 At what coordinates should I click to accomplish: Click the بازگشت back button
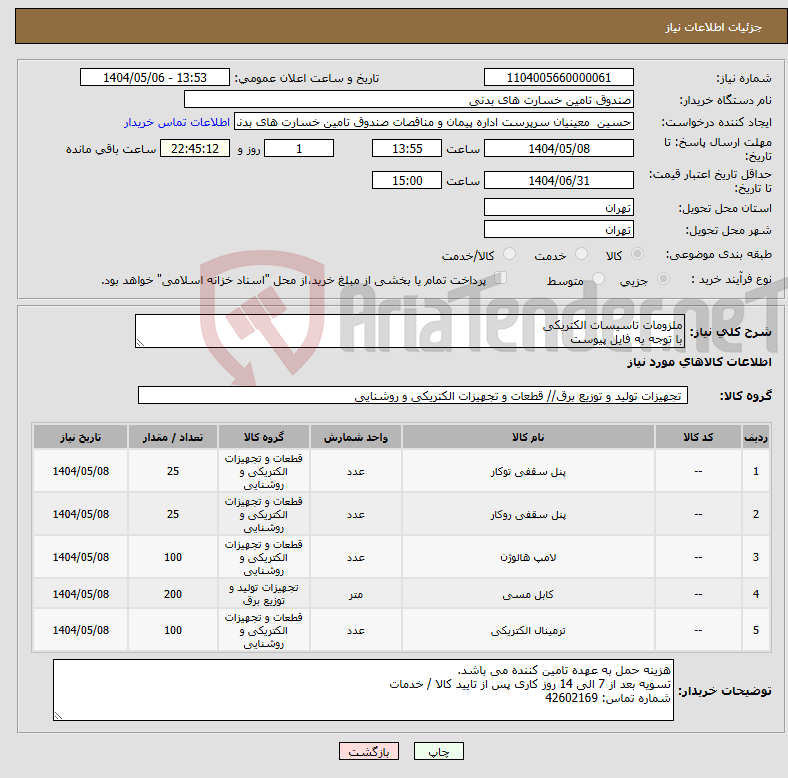[369, 751]
